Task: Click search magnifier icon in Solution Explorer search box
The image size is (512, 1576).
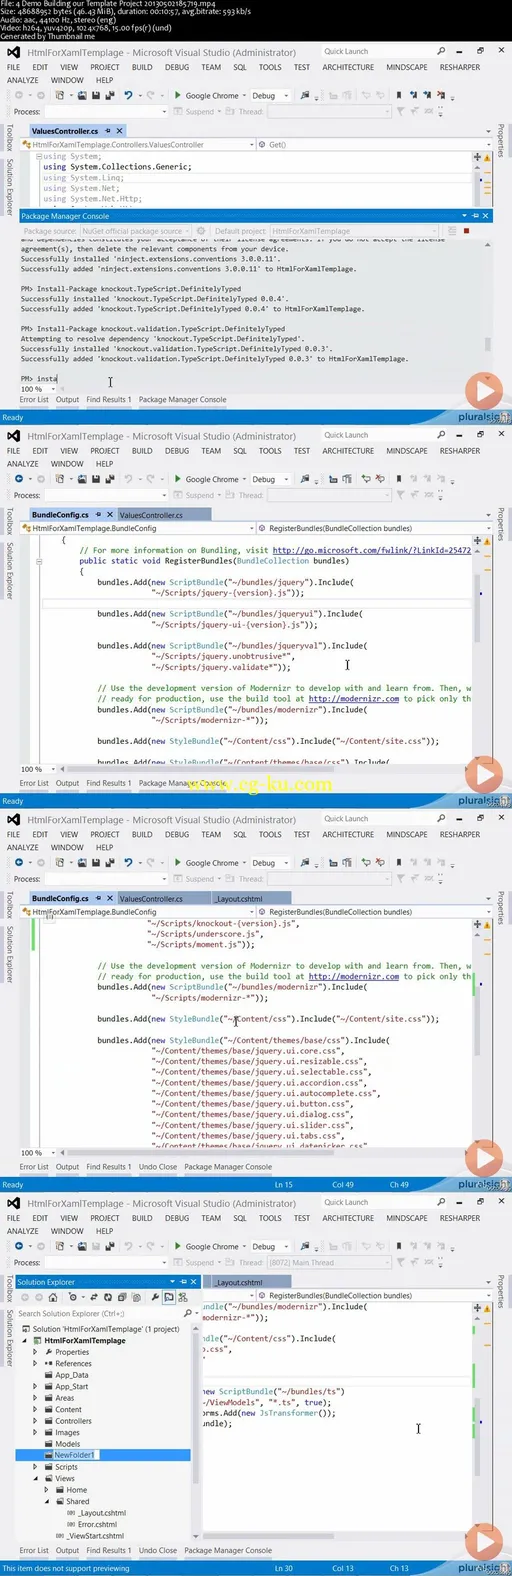Action: 187,1313
